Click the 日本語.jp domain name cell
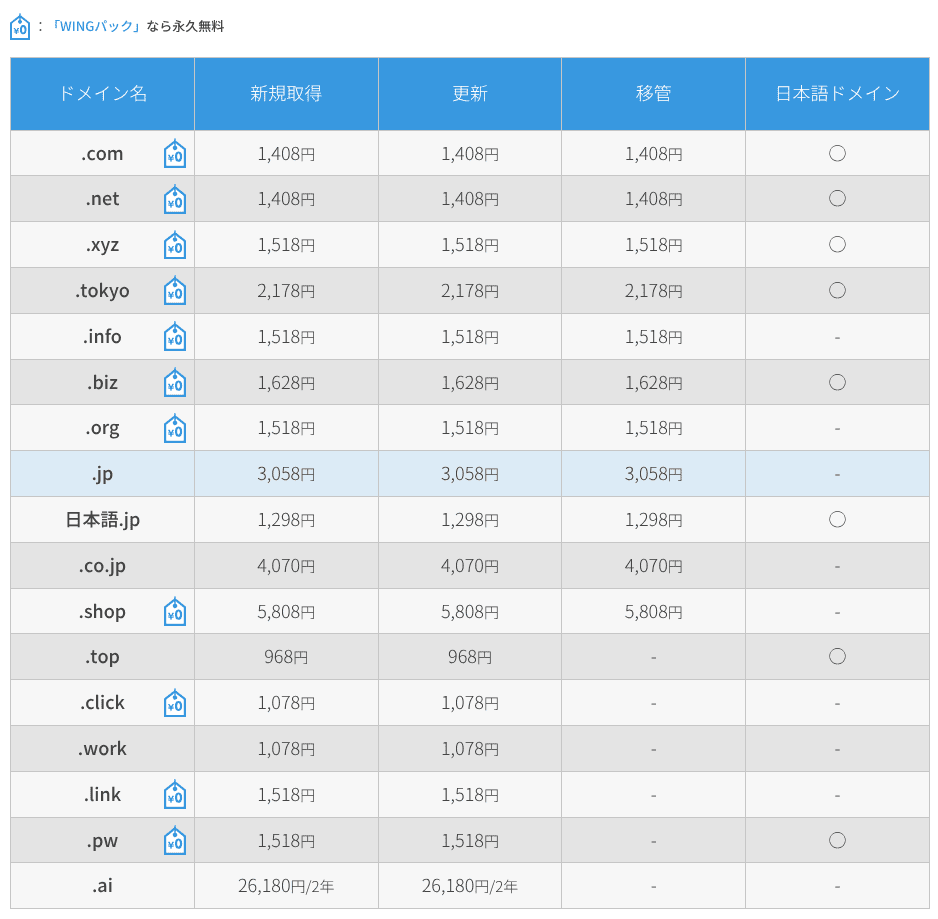This screenshot has width=938, height=919. [102, 520]
